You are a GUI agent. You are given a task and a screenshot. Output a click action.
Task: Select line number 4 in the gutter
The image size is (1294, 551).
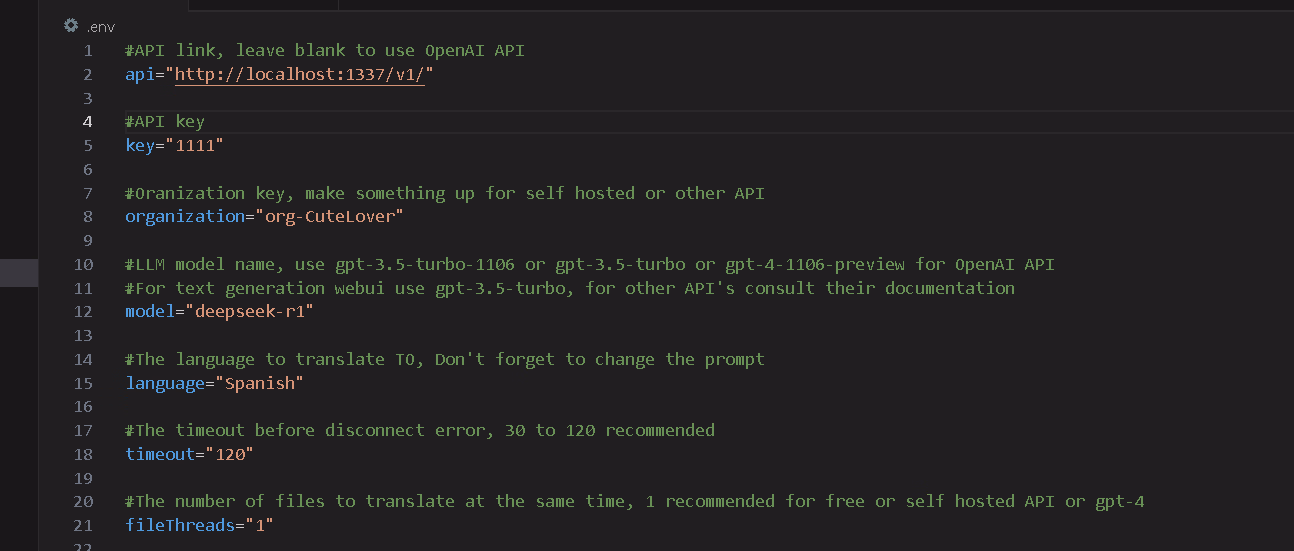pos(88,122)
